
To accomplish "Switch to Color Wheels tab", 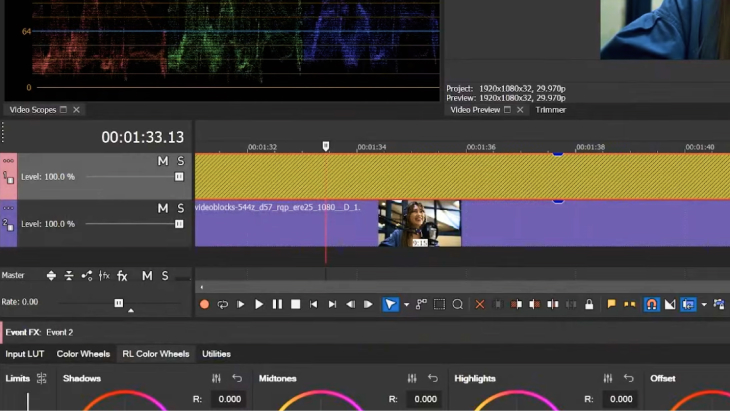I will (83, 354).
